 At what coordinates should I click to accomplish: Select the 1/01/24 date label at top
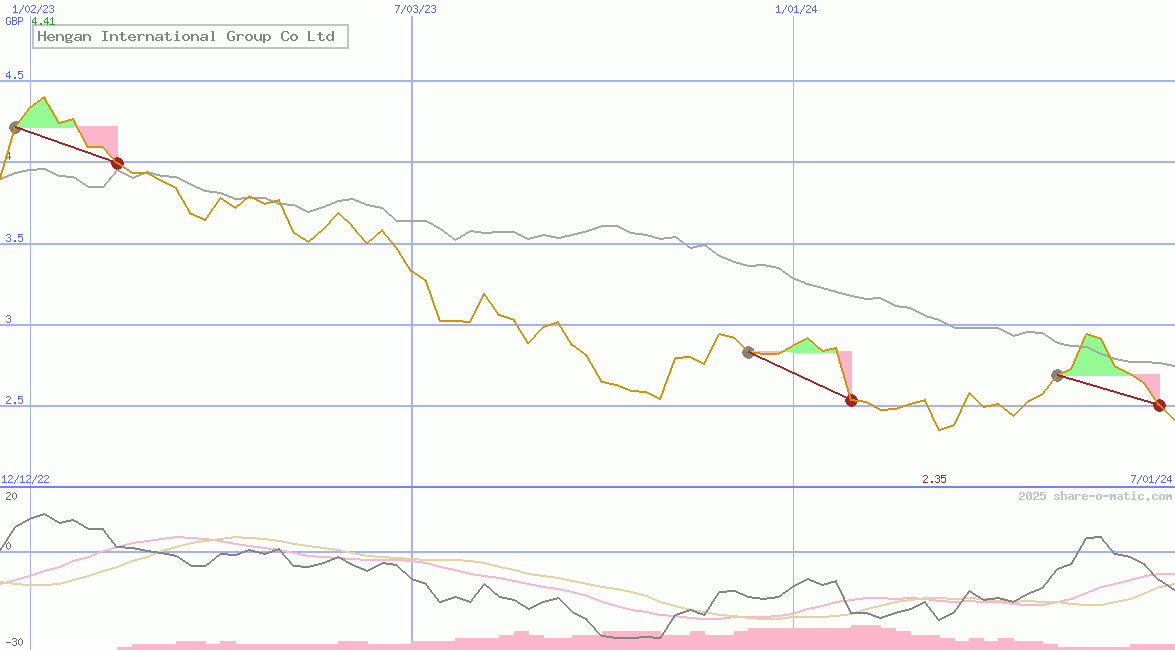click(x=796, y=9)
